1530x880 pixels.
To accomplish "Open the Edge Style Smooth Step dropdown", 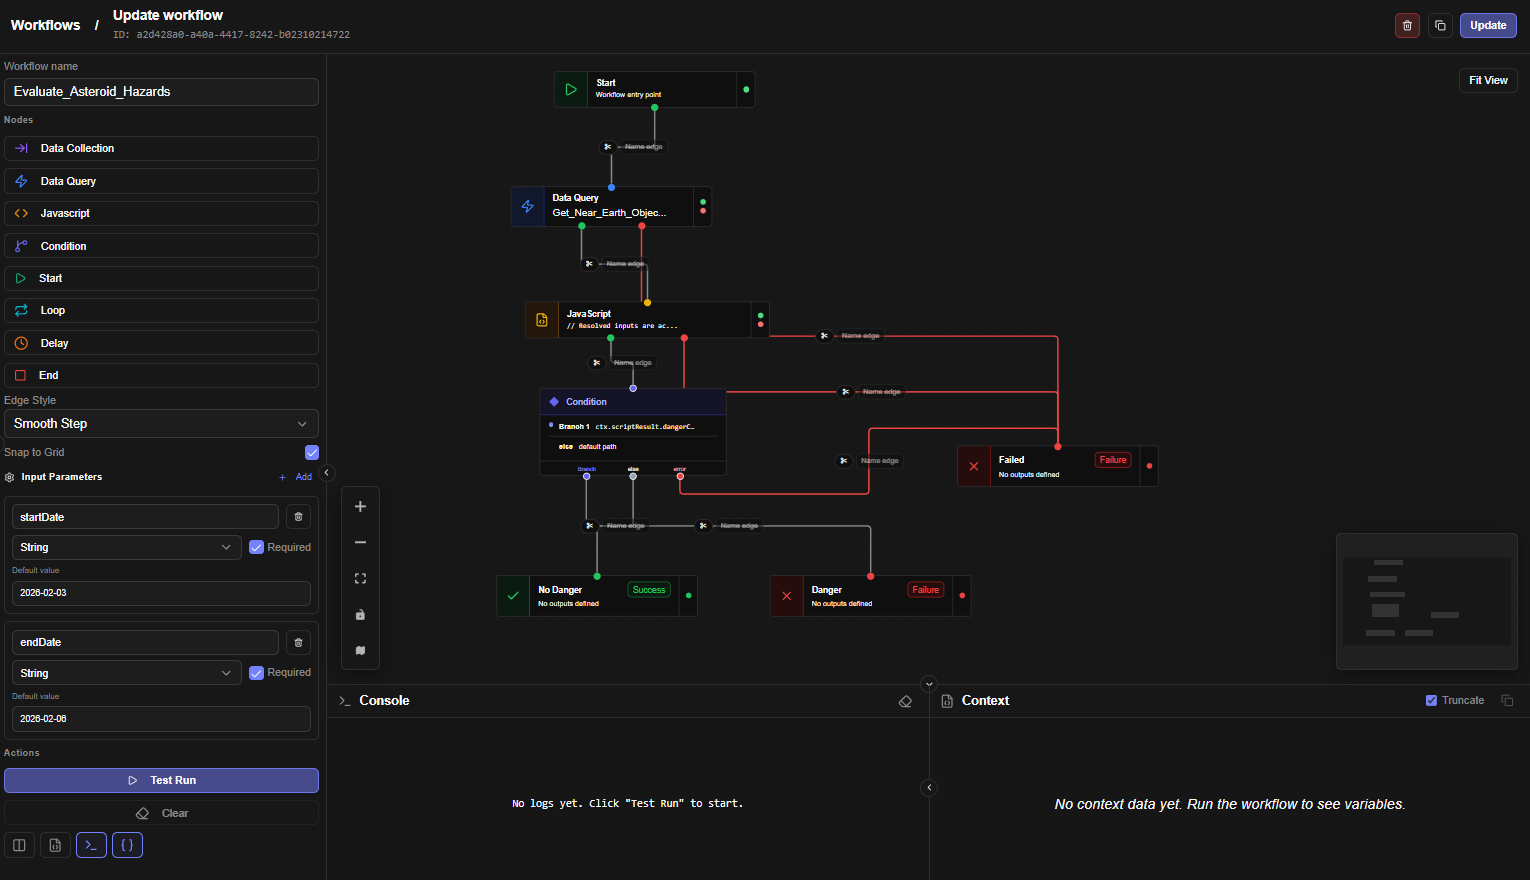I will (161, 424).
